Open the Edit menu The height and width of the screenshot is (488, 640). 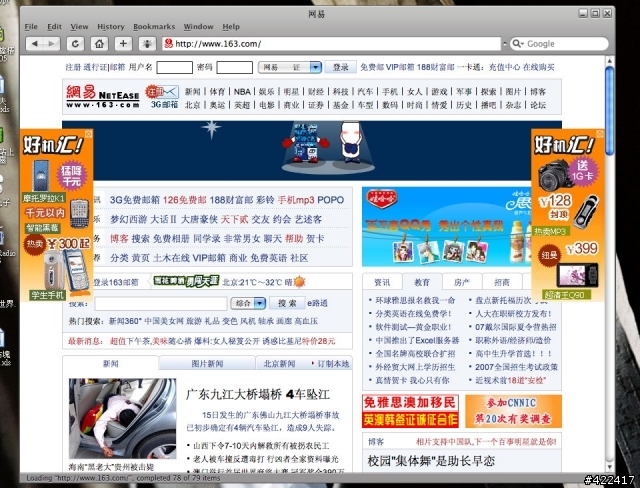[54, 27]
